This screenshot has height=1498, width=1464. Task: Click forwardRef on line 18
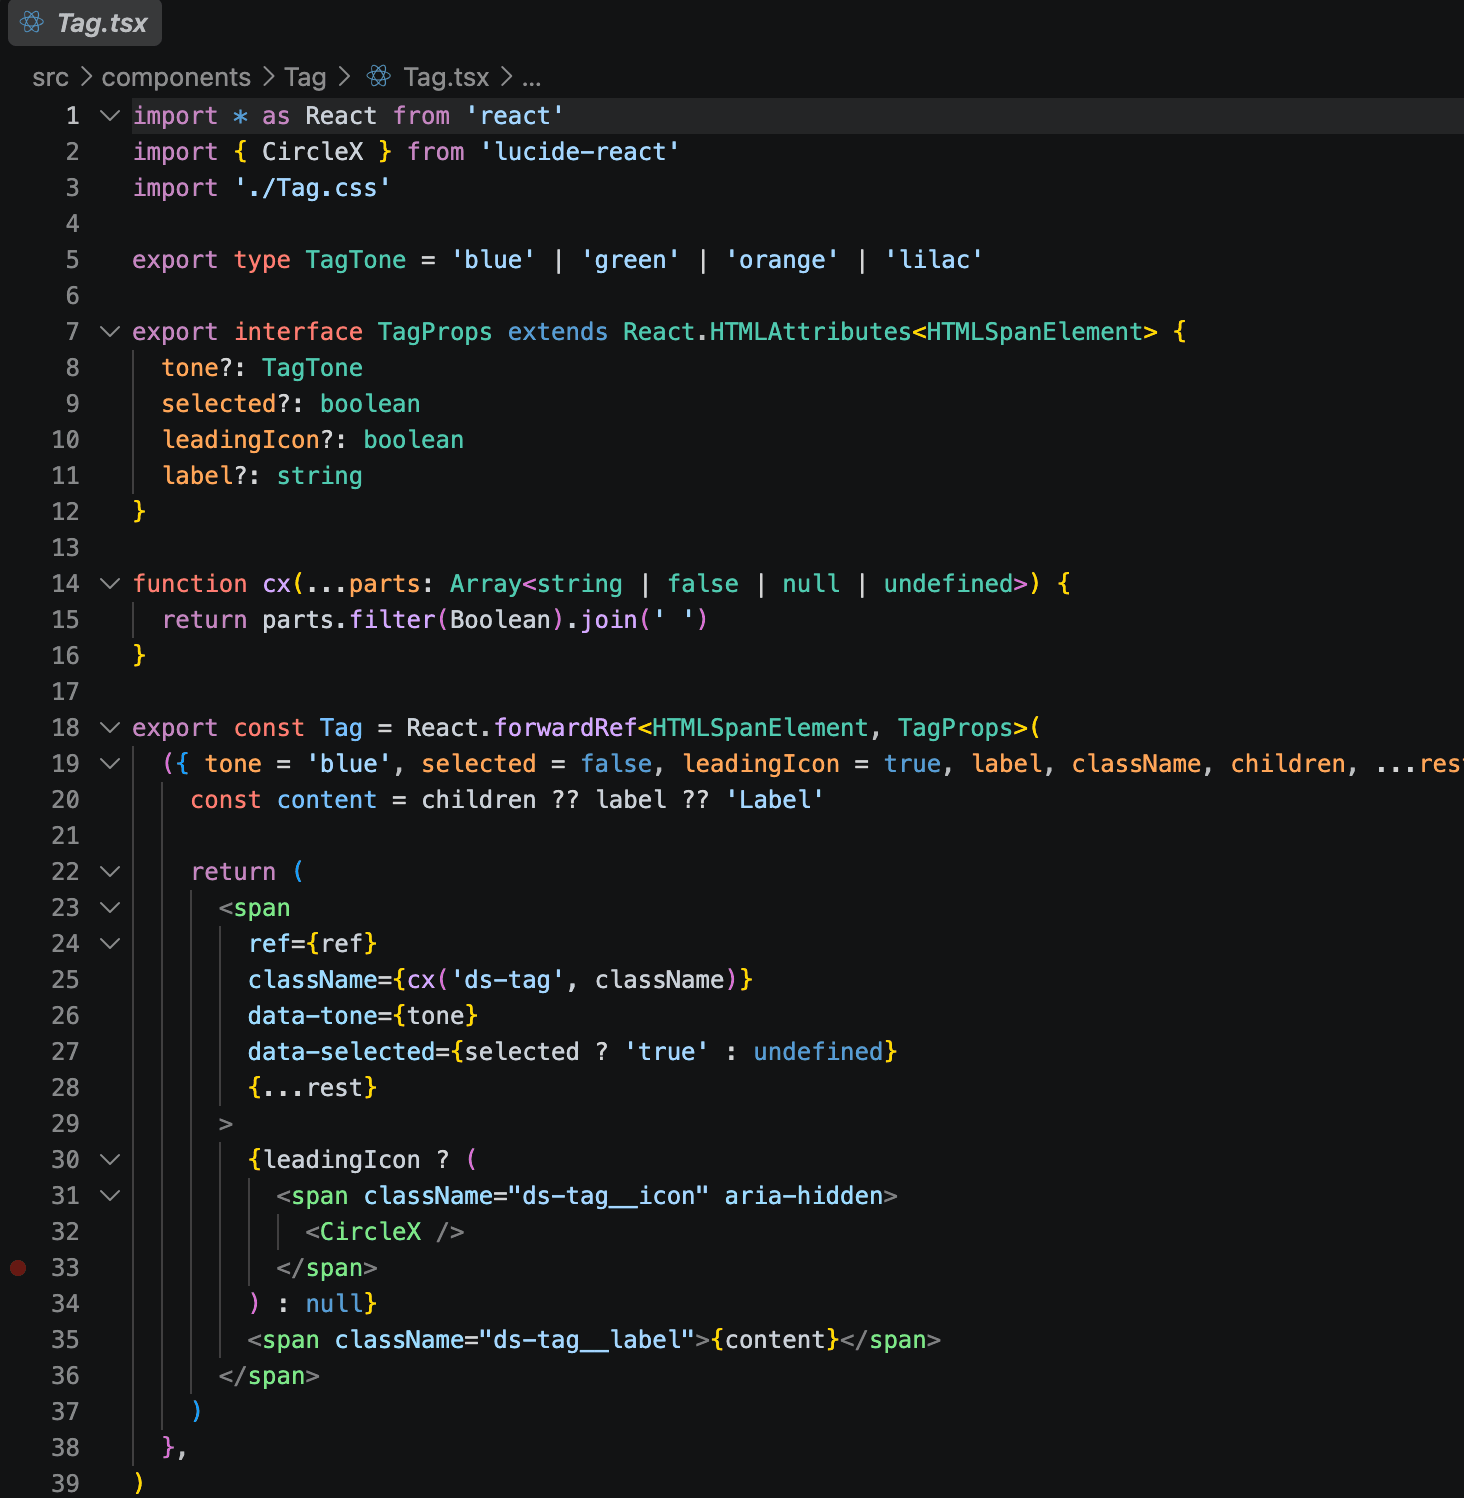[x=565, y=728]
